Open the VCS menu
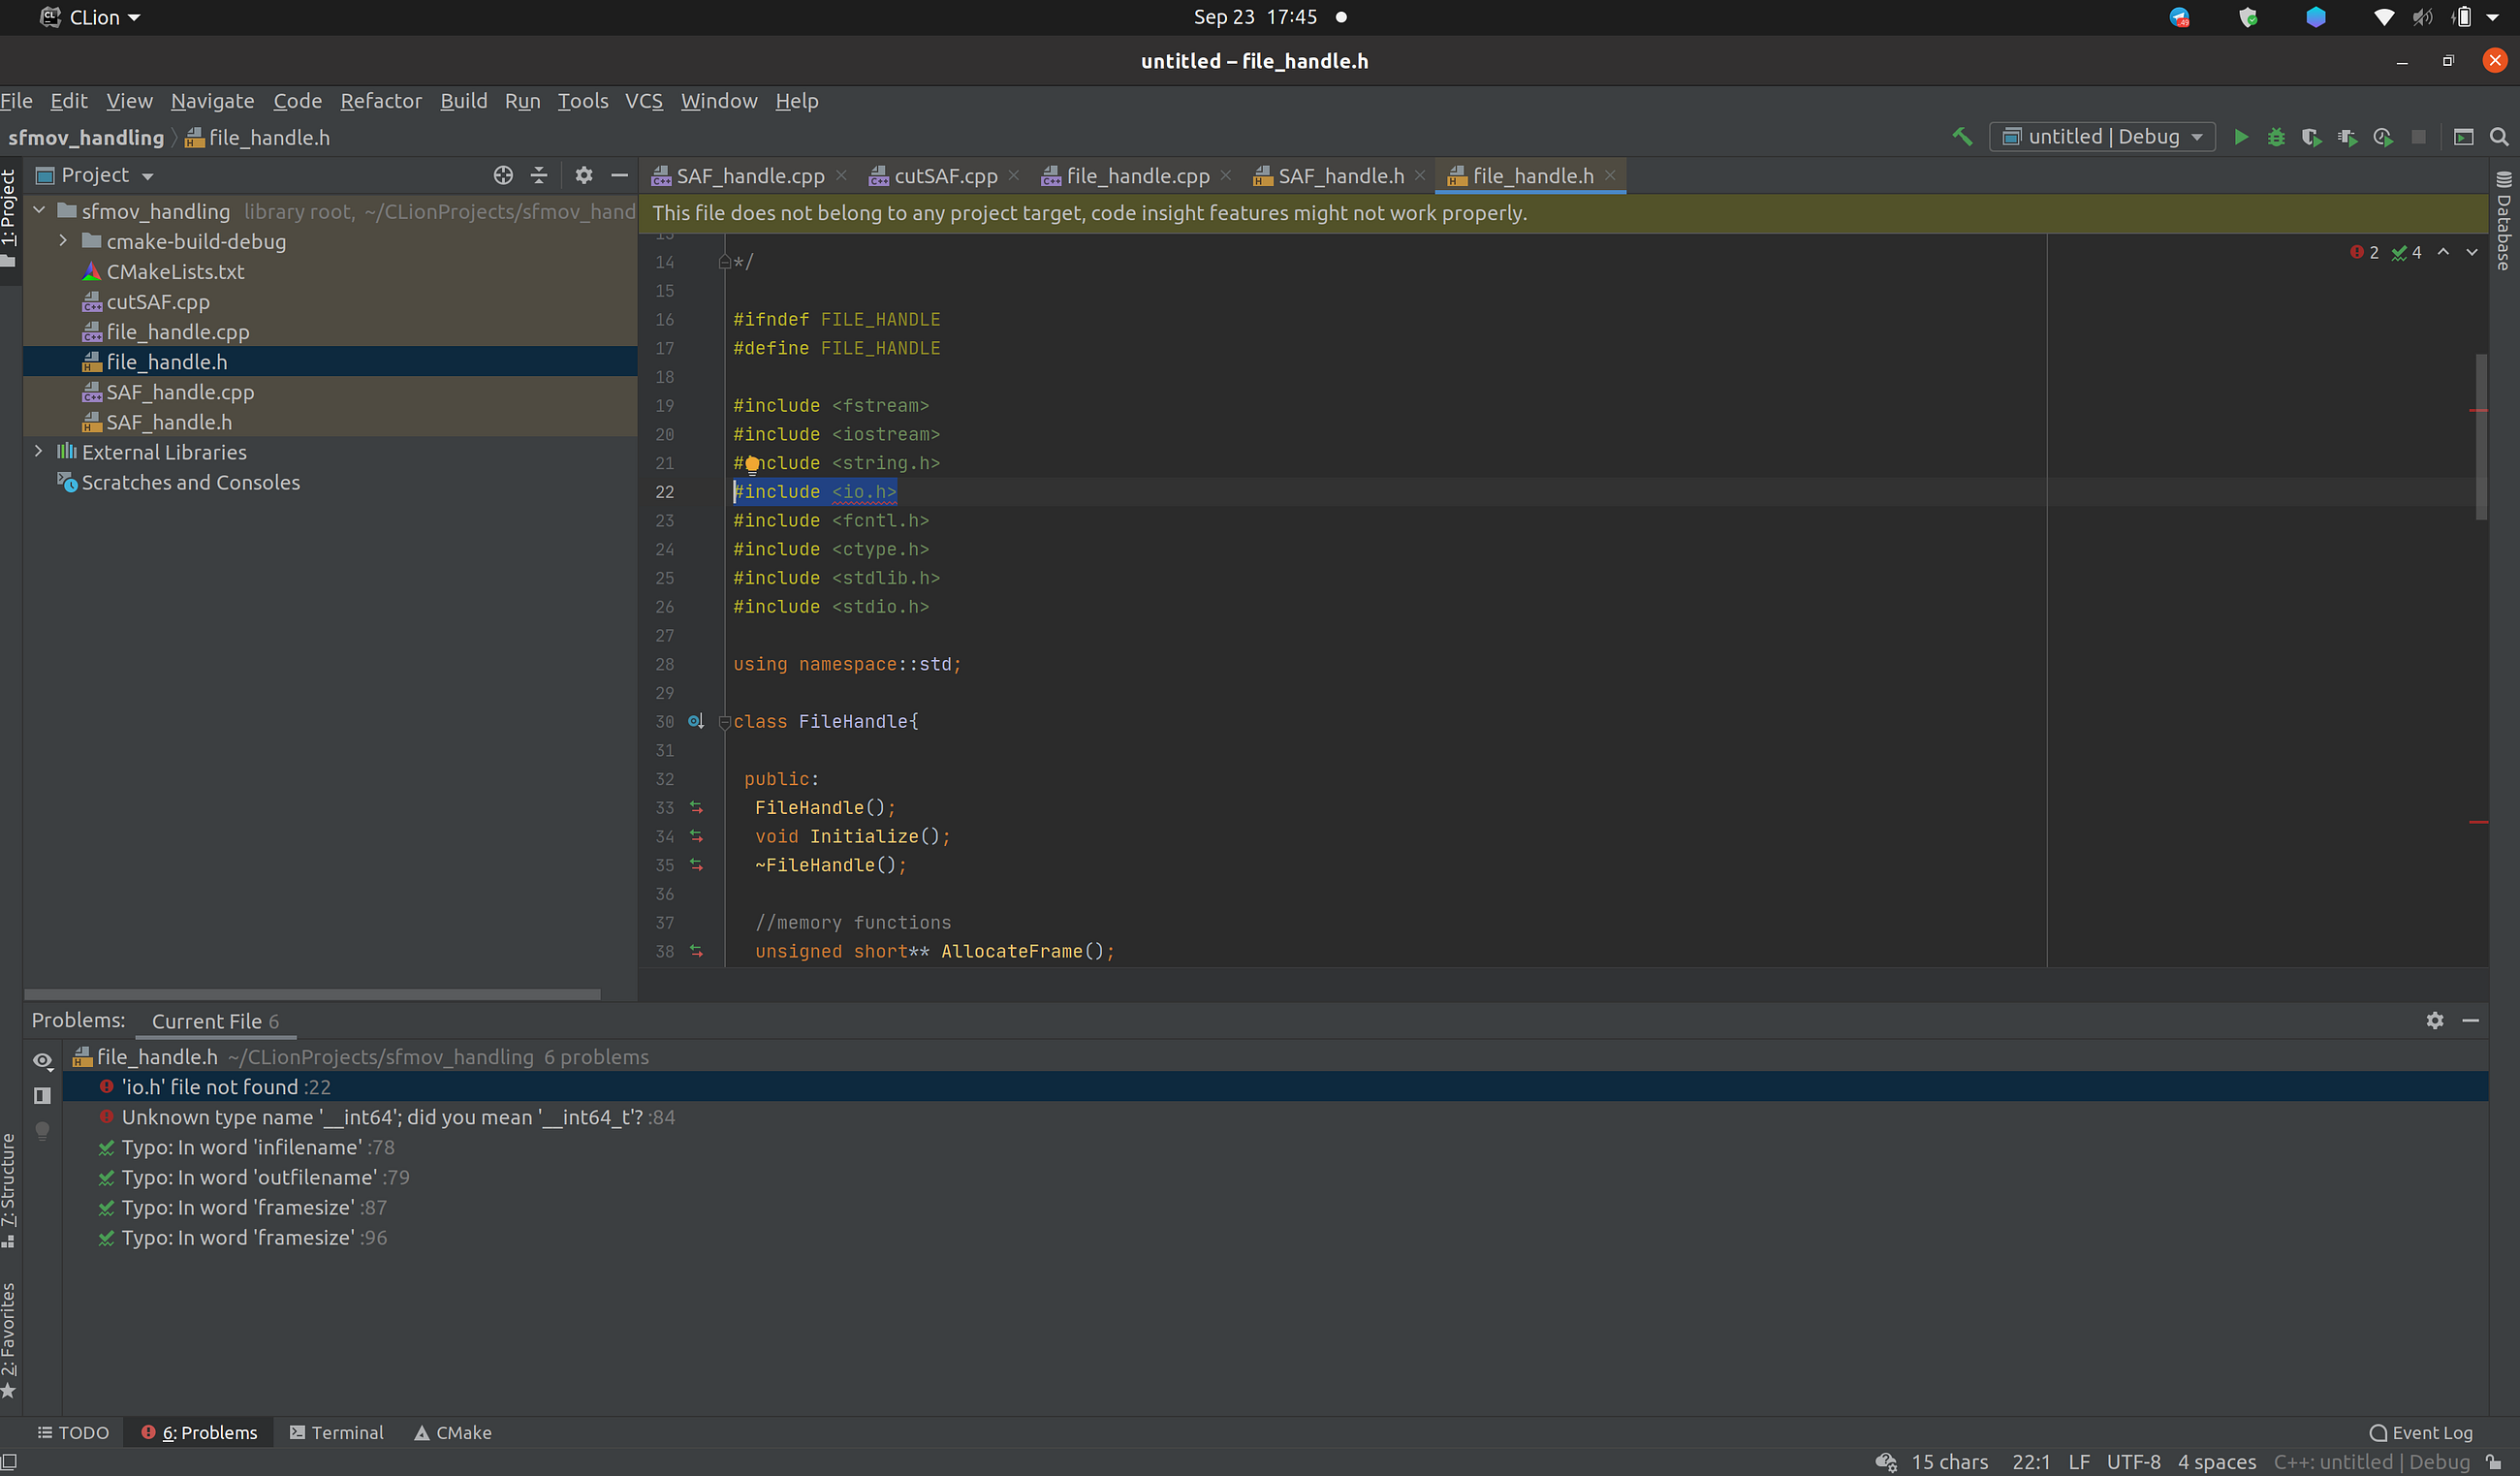This screenshot has height=1476, width=2520. click(x=643, y=101)
